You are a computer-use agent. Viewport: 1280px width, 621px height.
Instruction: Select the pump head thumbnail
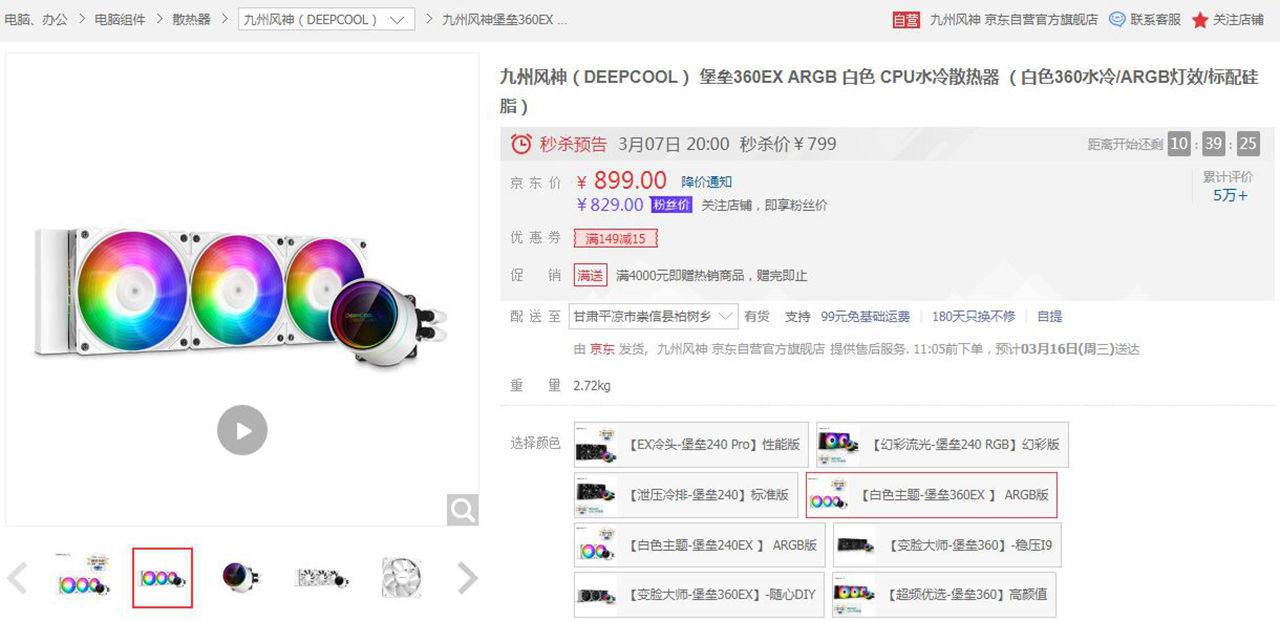click(x=241, y=577)
